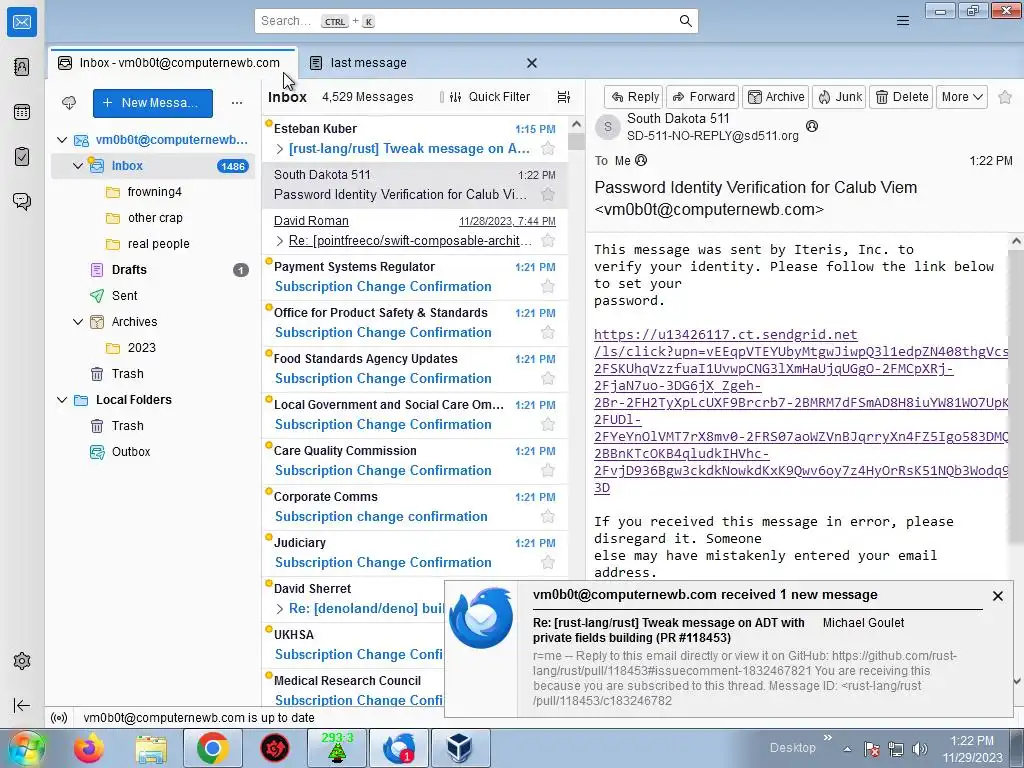
Task: Click Thunderbird taskbar icon
Action: click(399, 748)
